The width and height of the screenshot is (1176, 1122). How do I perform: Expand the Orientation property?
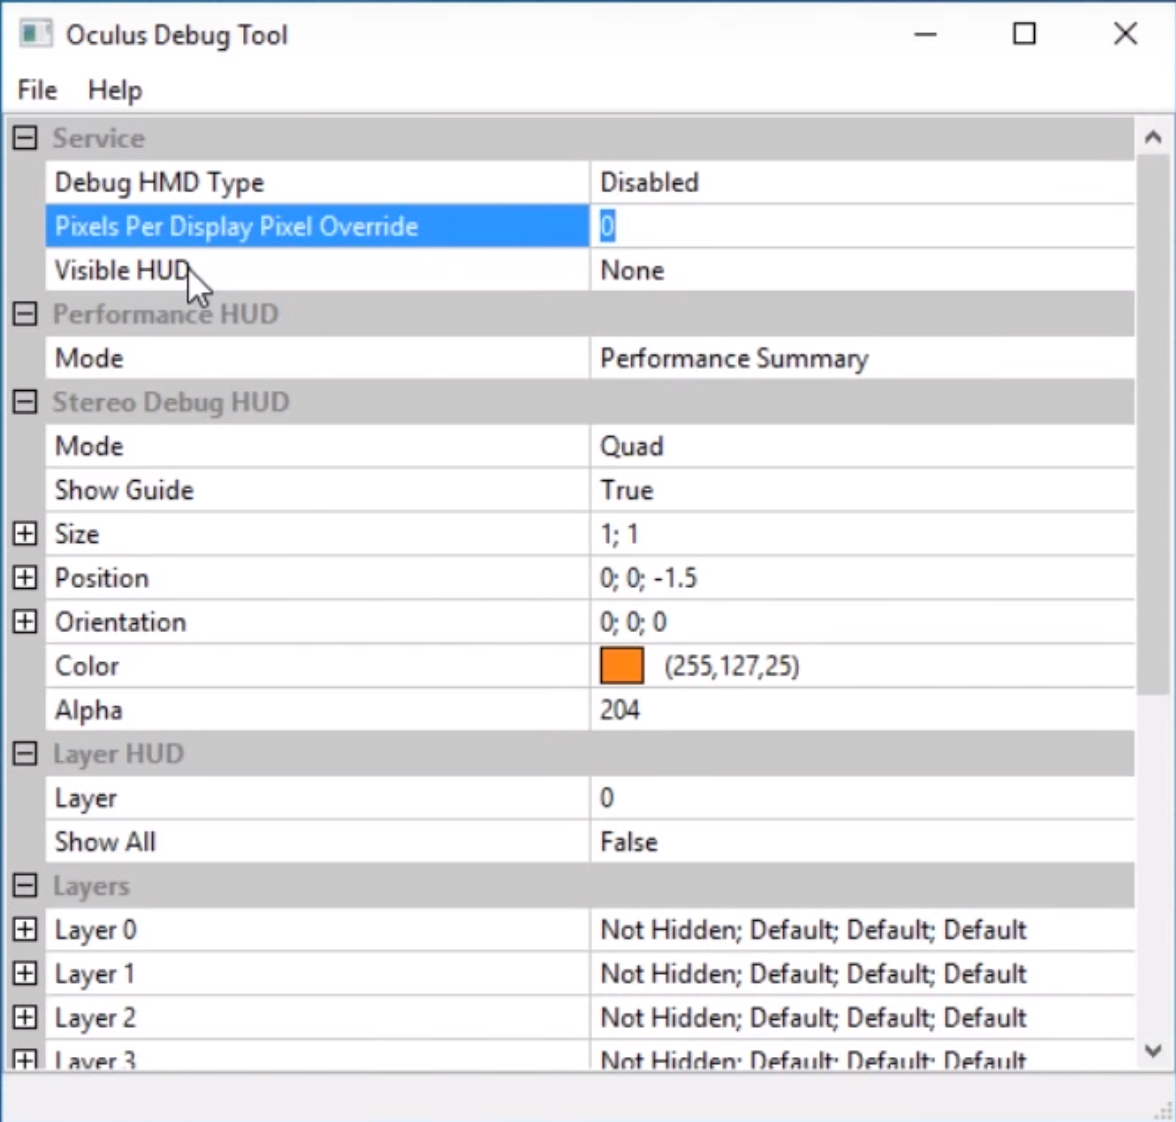point(25,622)
